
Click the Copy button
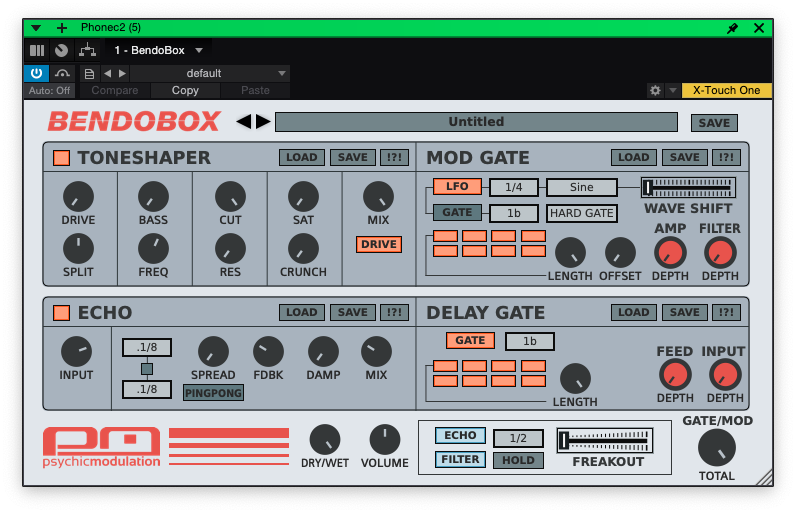[x=185, y=90]
